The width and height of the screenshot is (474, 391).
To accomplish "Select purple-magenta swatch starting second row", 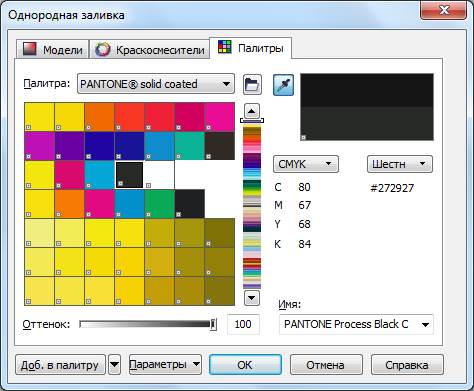I will point(39,146).
